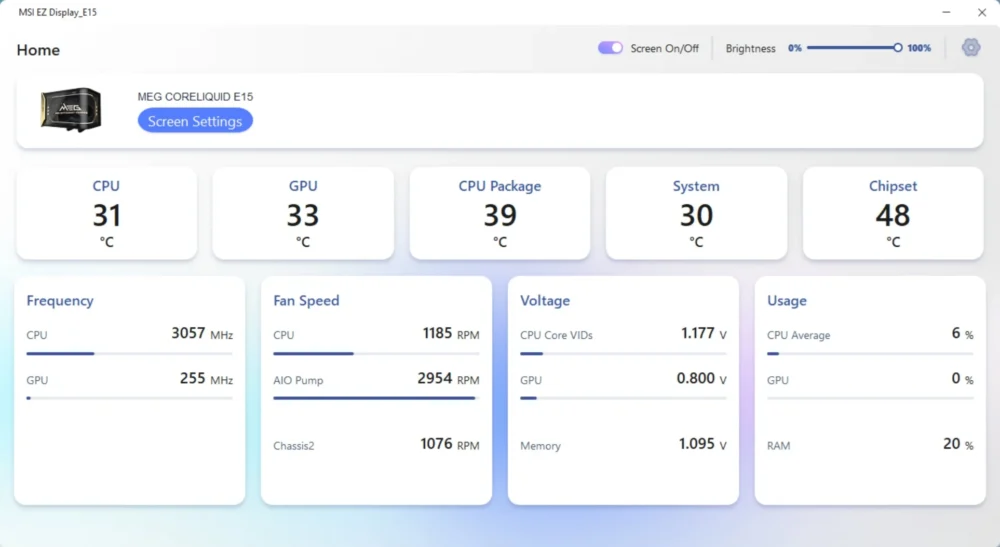Viewport: 1000px width, 547px height.
Task: Click the 3057 MHz CPU frequency value
Action: [x=202, y=333]
